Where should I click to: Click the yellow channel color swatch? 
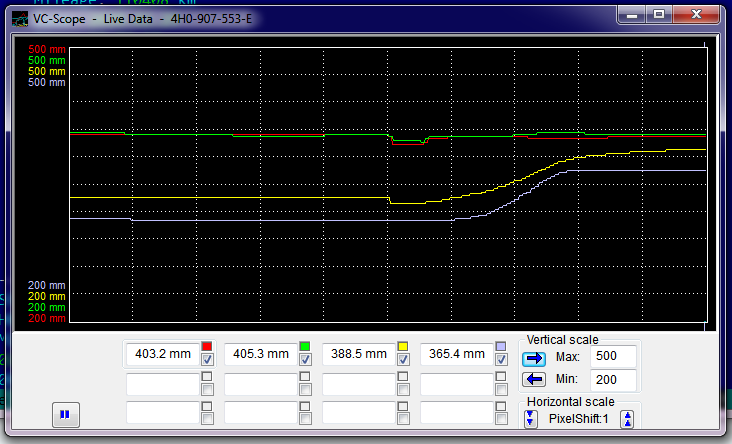click(403, 346)
